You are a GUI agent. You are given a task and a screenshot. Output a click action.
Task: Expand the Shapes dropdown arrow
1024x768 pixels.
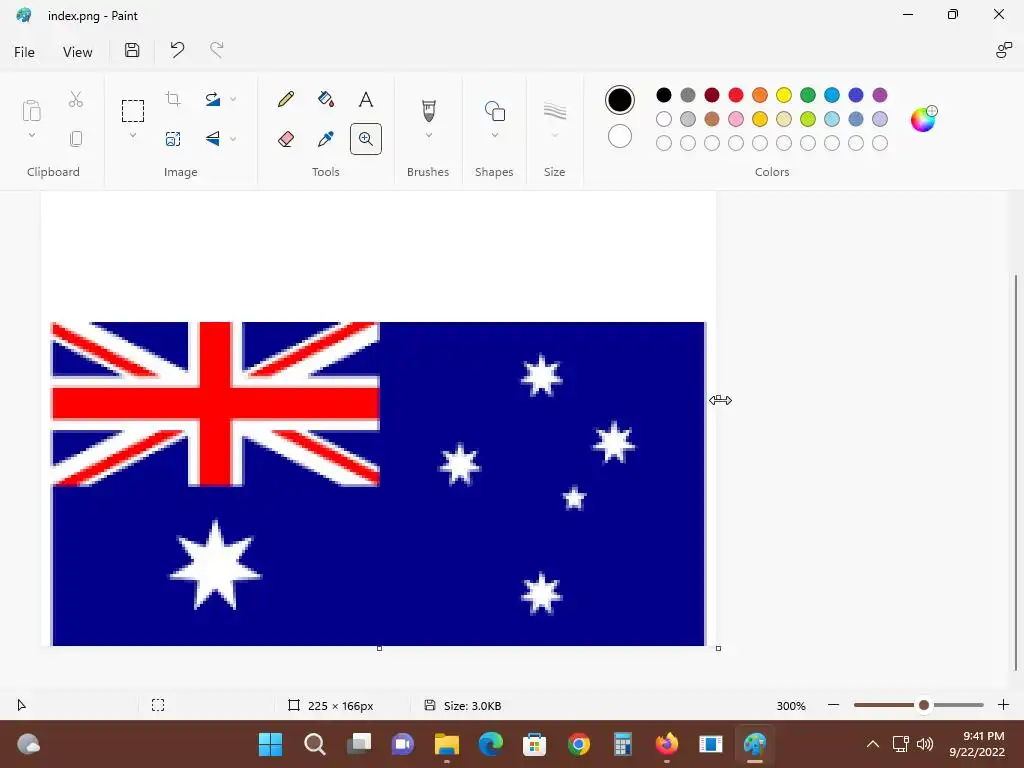494,135
